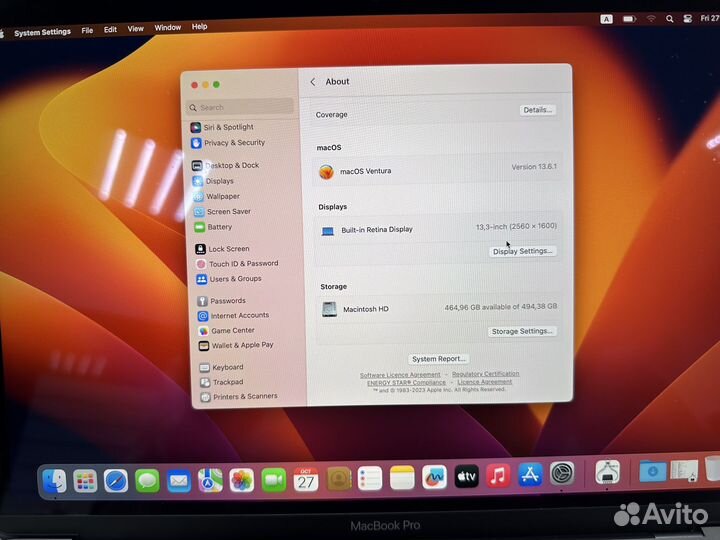
Task: Launch Finder from the Dock
Action: click(x=54, y=481)
